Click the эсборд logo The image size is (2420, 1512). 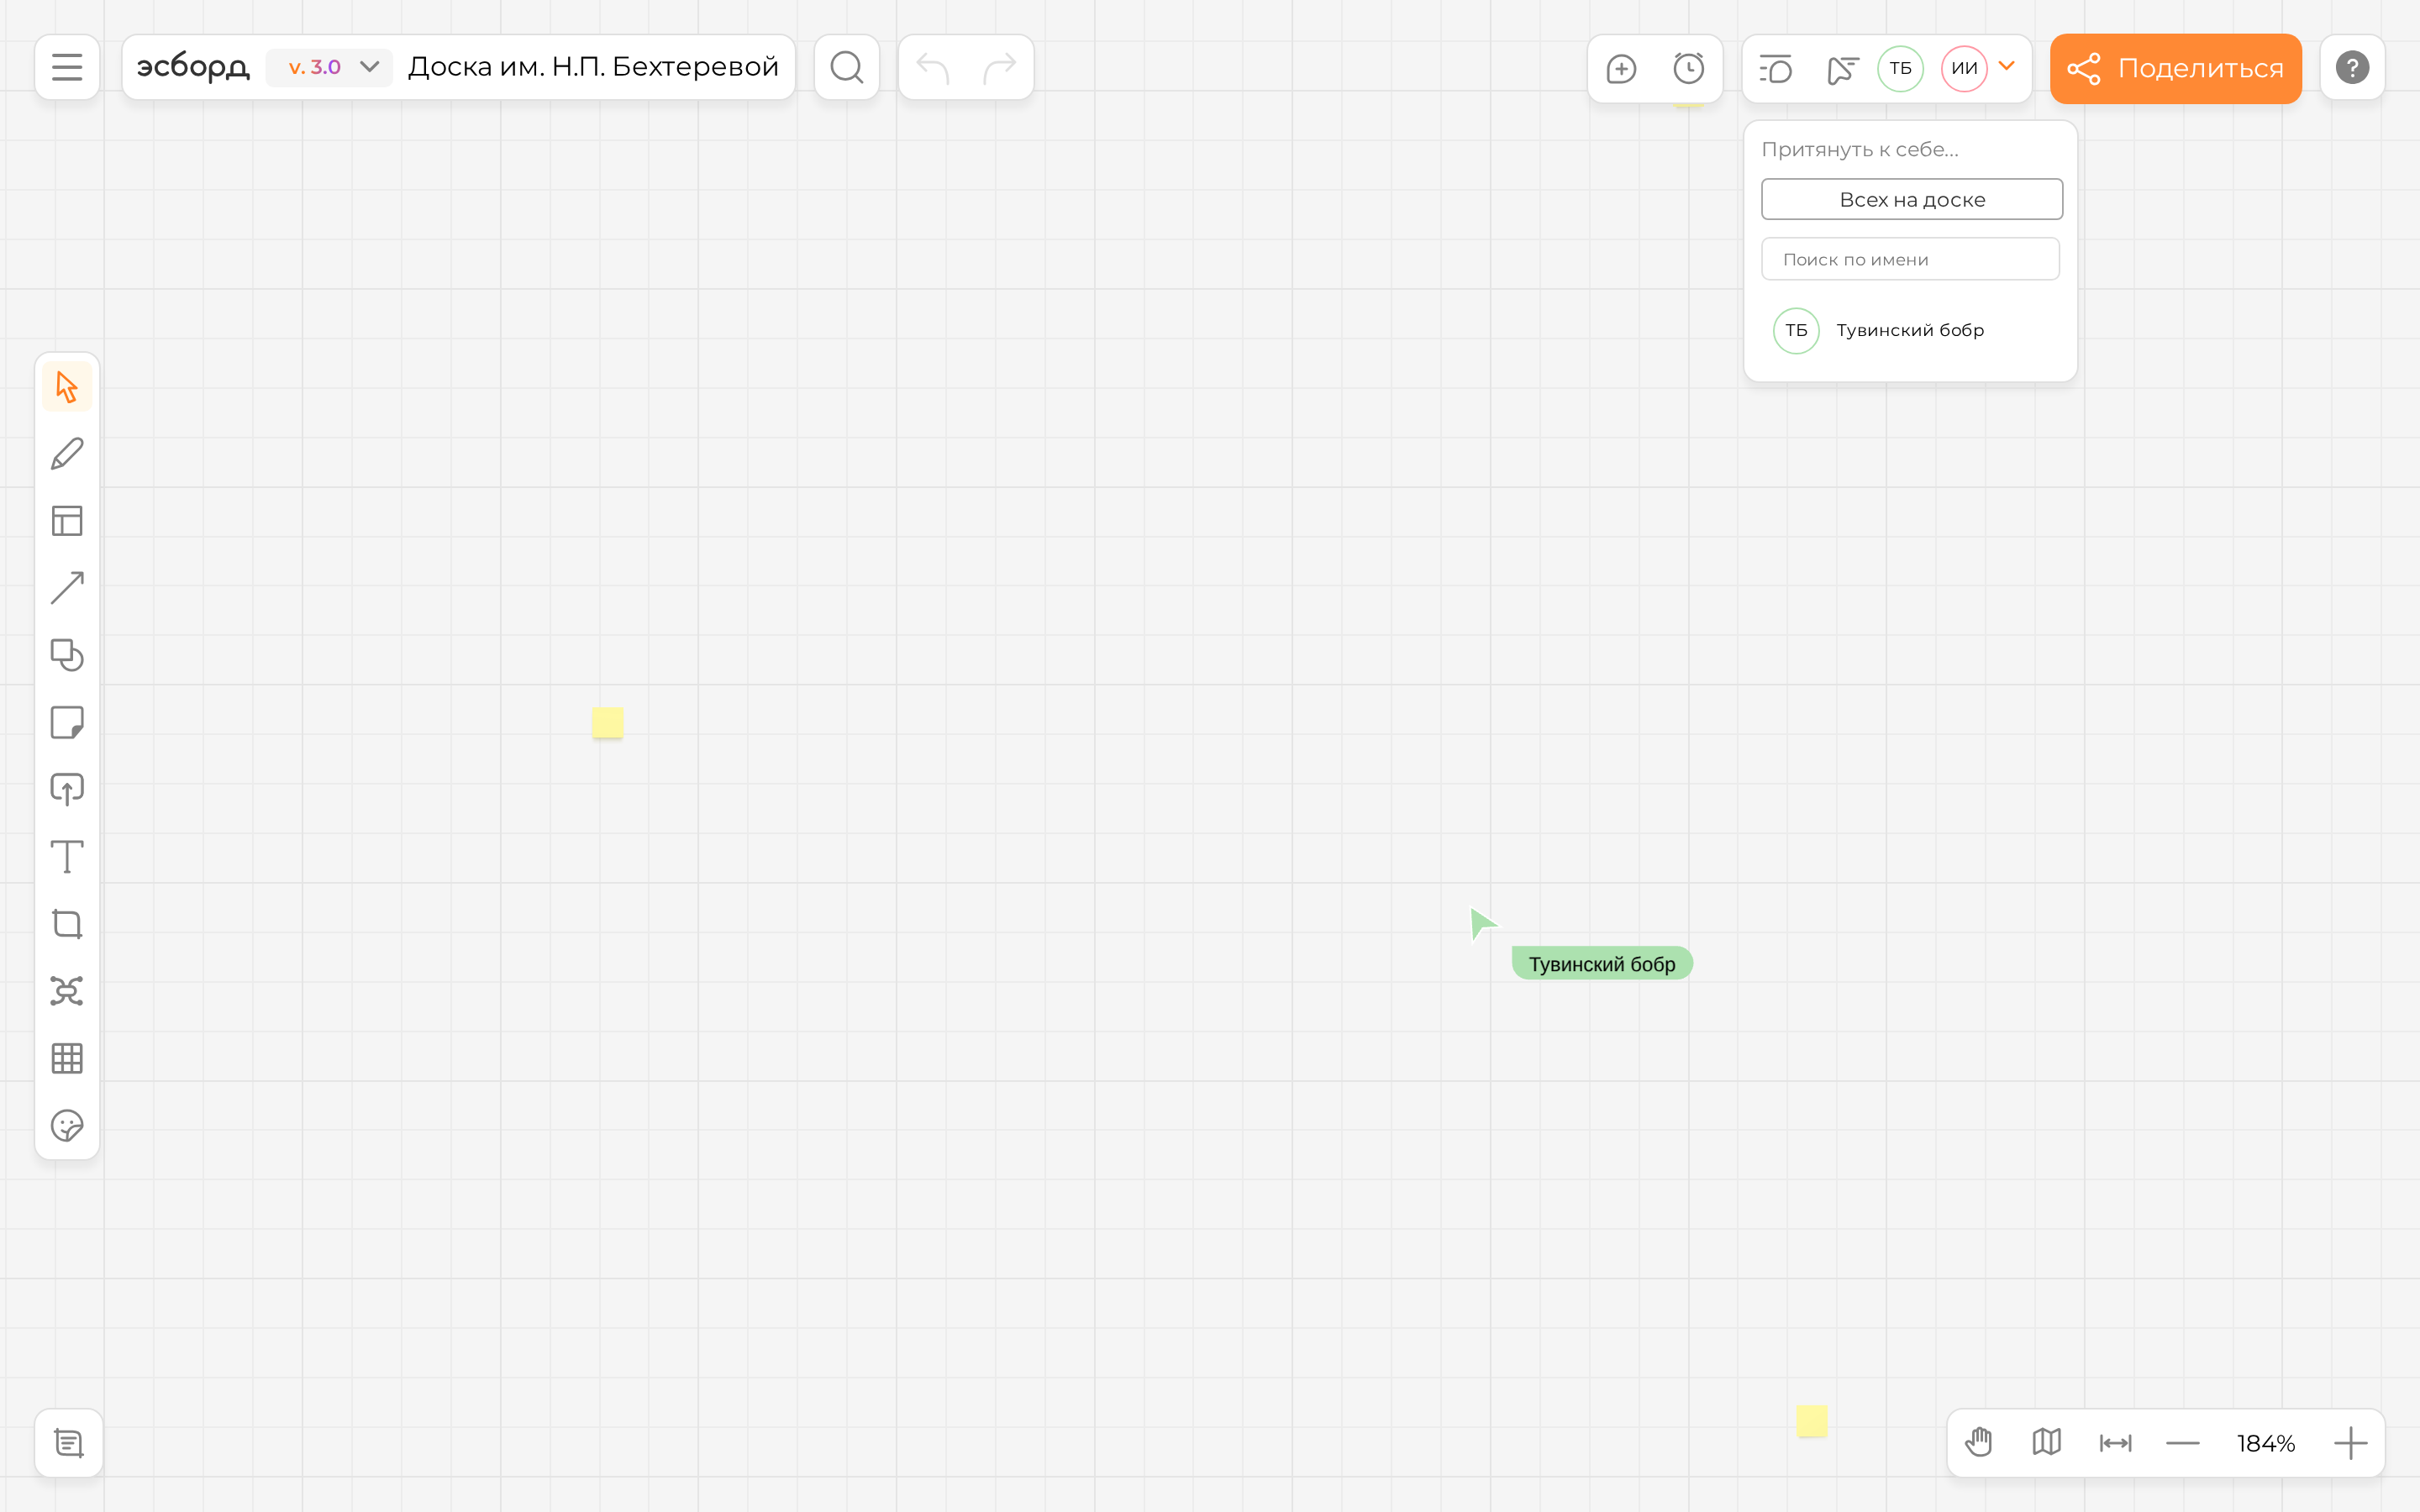(x=193, y=67)
